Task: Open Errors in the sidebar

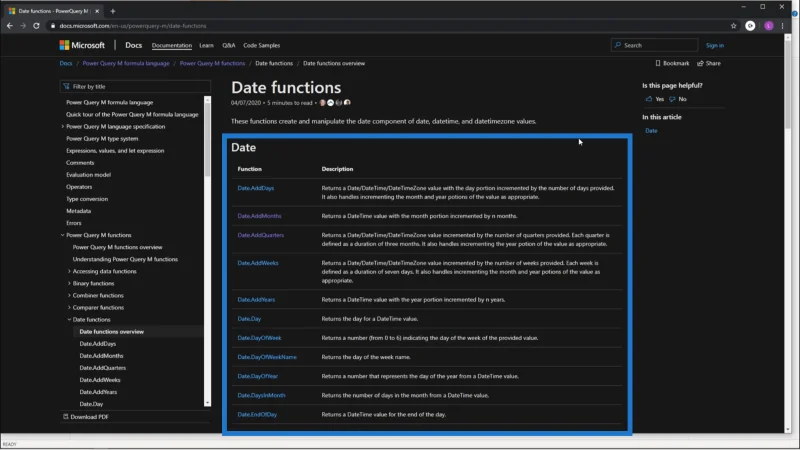Action: click(73, 223)
